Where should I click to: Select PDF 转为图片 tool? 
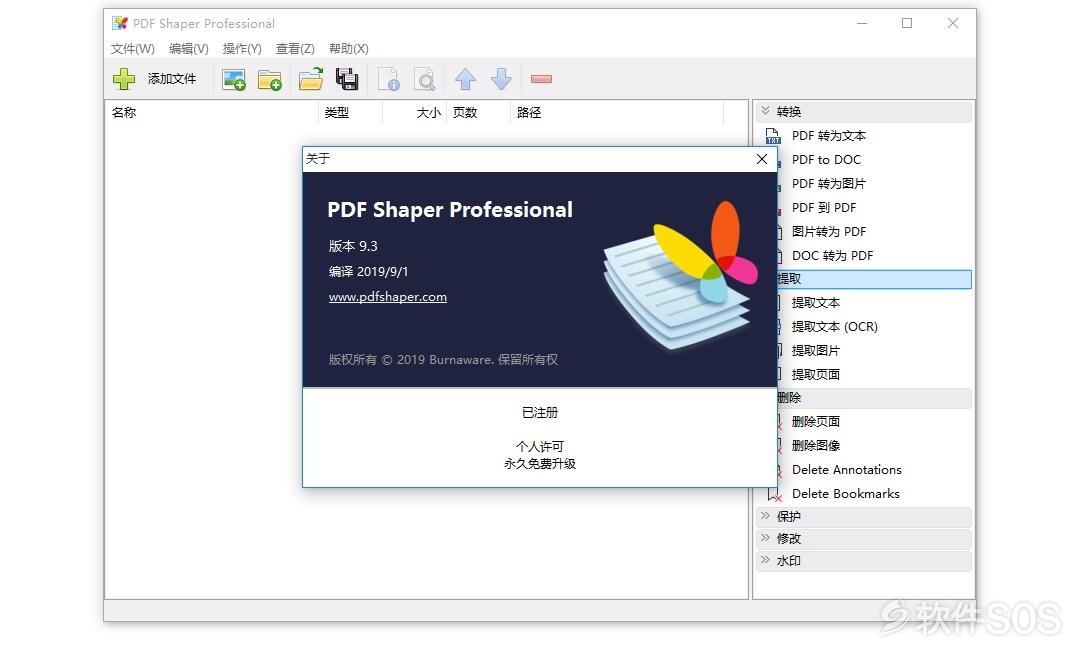828,183
